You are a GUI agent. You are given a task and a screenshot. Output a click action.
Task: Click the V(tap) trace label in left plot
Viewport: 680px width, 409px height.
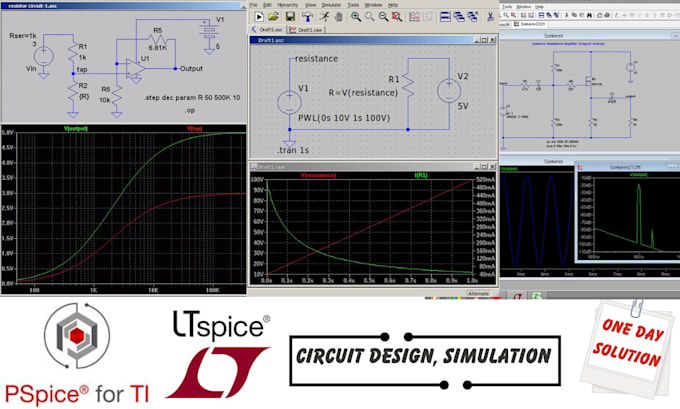tap(194, 128)
